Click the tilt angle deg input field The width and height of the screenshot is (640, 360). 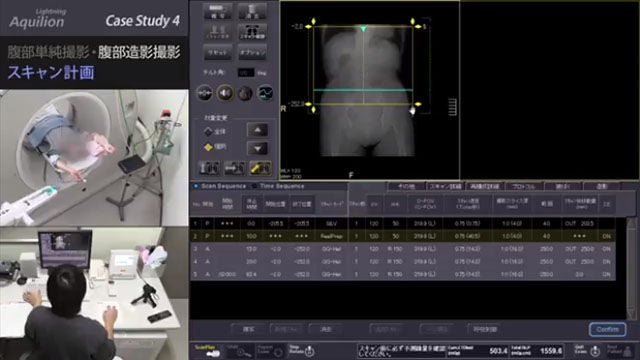point(246,73)
